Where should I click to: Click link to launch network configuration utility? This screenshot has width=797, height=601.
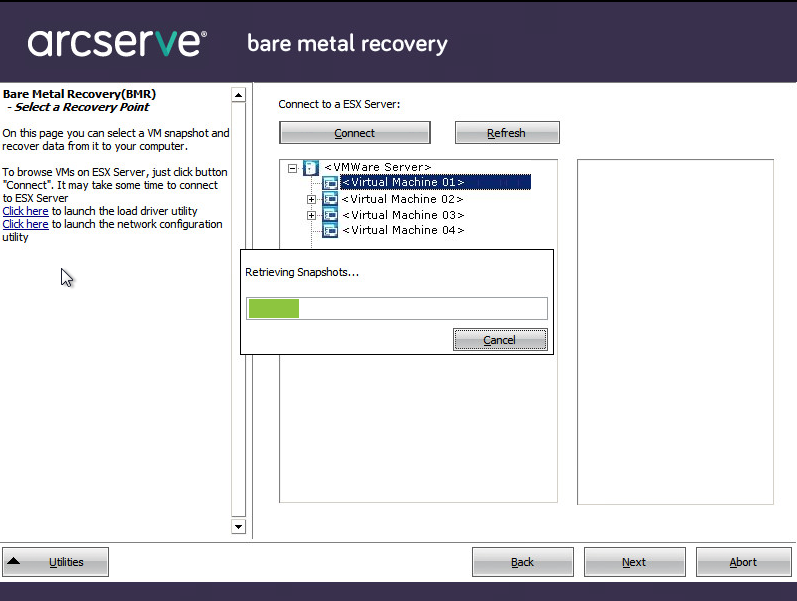[x=25, y=224]
